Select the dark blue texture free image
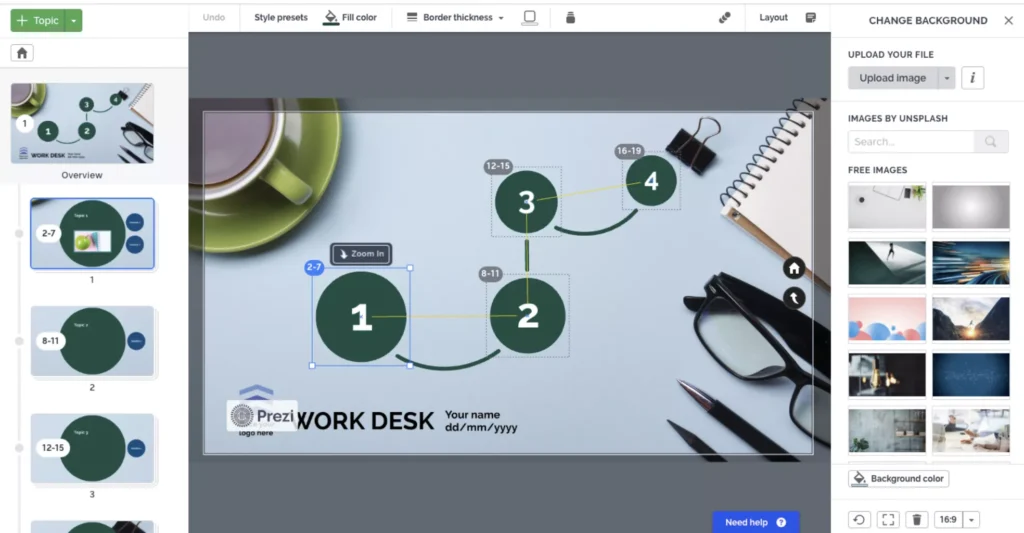This screenshot has width=1024, height=533. point(970,375)
